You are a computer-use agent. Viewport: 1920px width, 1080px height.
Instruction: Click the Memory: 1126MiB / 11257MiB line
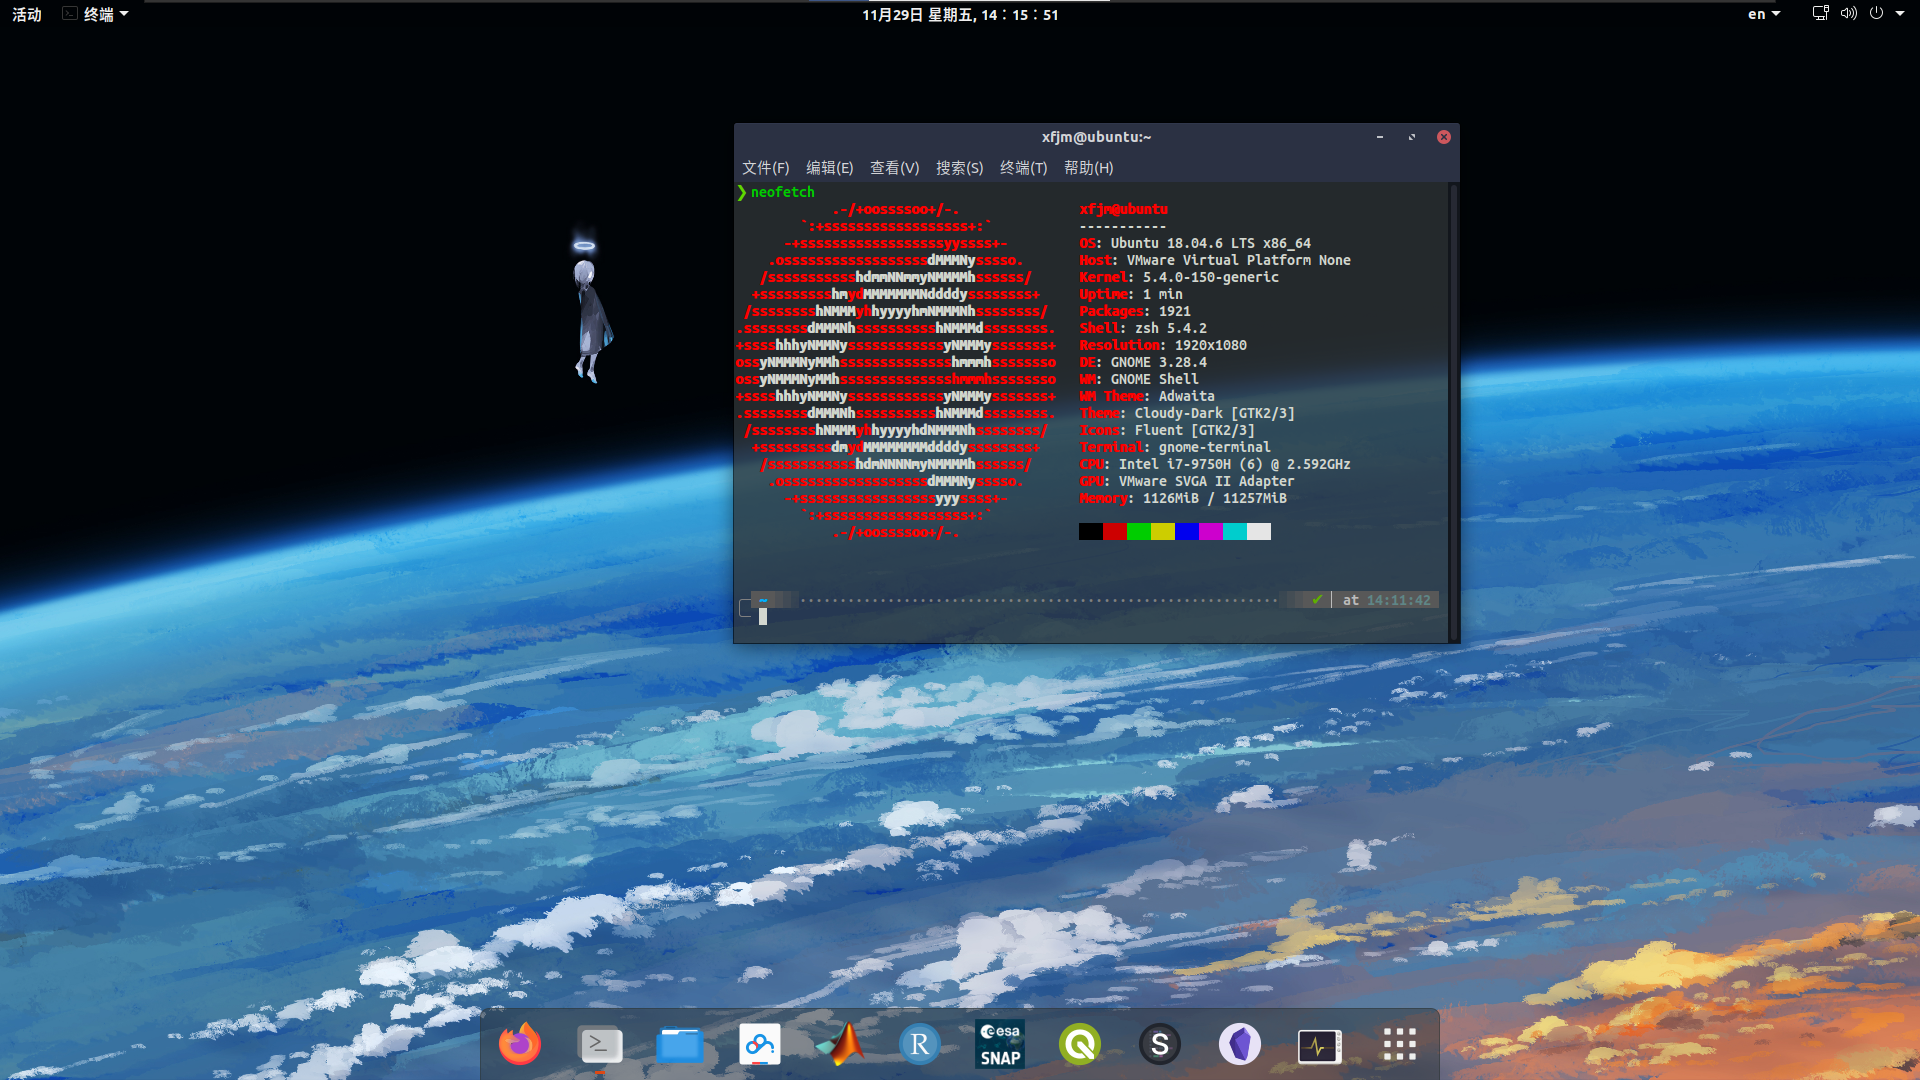(1183, 498)
